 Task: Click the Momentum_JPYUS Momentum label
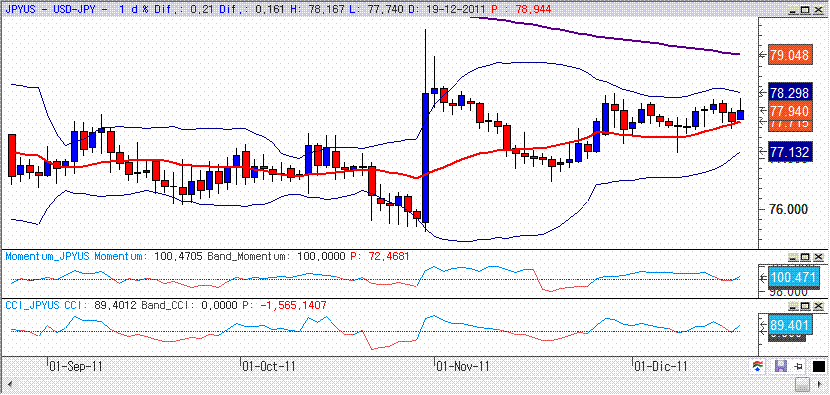pyautogui.click(x=77, y=256)
